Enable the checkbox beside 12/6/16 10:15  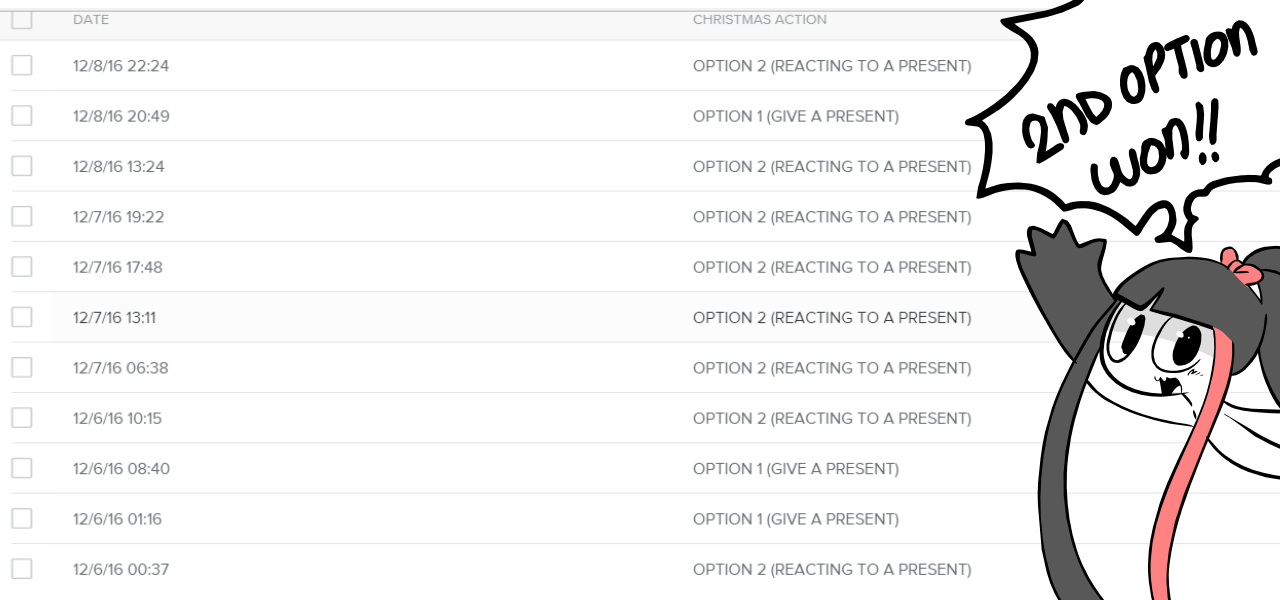22,418
